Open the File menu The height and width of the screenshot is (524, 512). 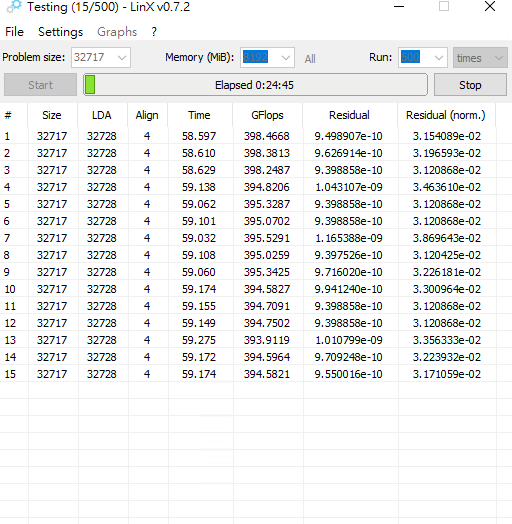pyautogui.click(x=14, y=32)
